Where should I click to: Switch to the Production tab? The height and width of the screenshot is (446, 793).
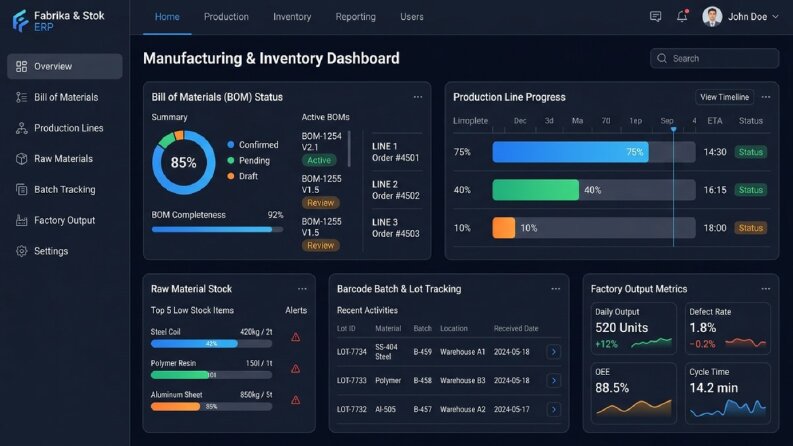point(226,17)
